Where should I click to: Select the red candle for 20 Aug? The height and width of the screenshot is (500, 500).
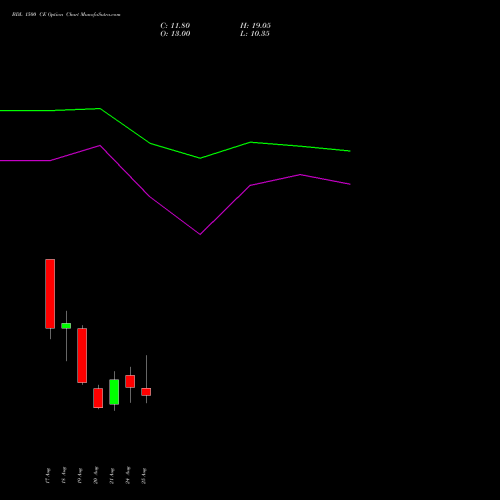[98, 398]
